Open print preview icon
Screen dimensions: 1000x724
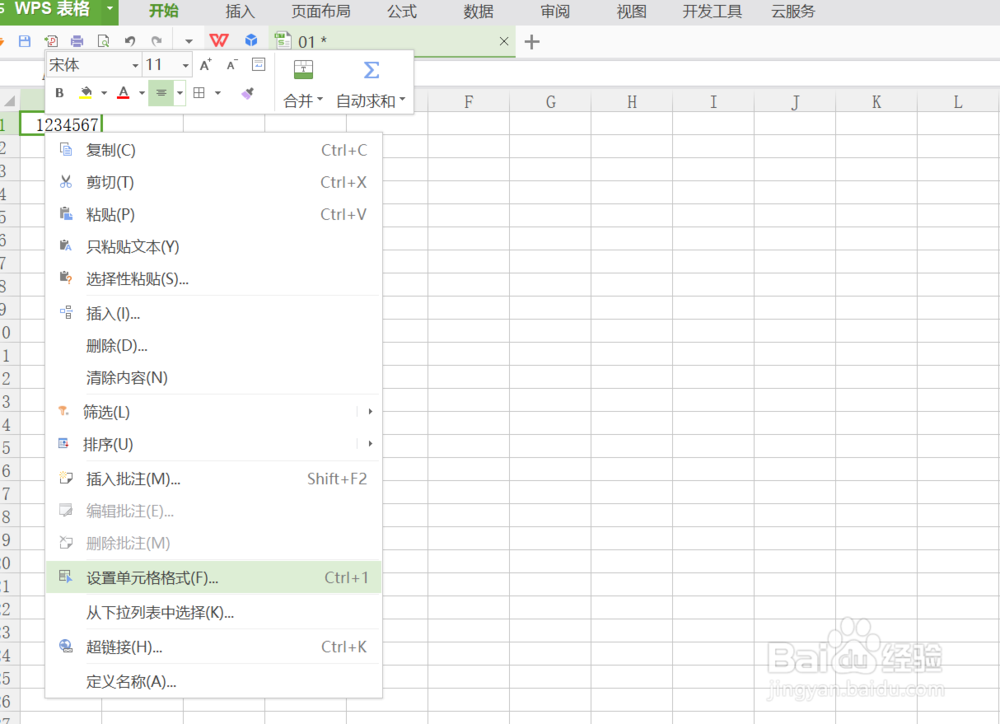click(x=103, y=41)
